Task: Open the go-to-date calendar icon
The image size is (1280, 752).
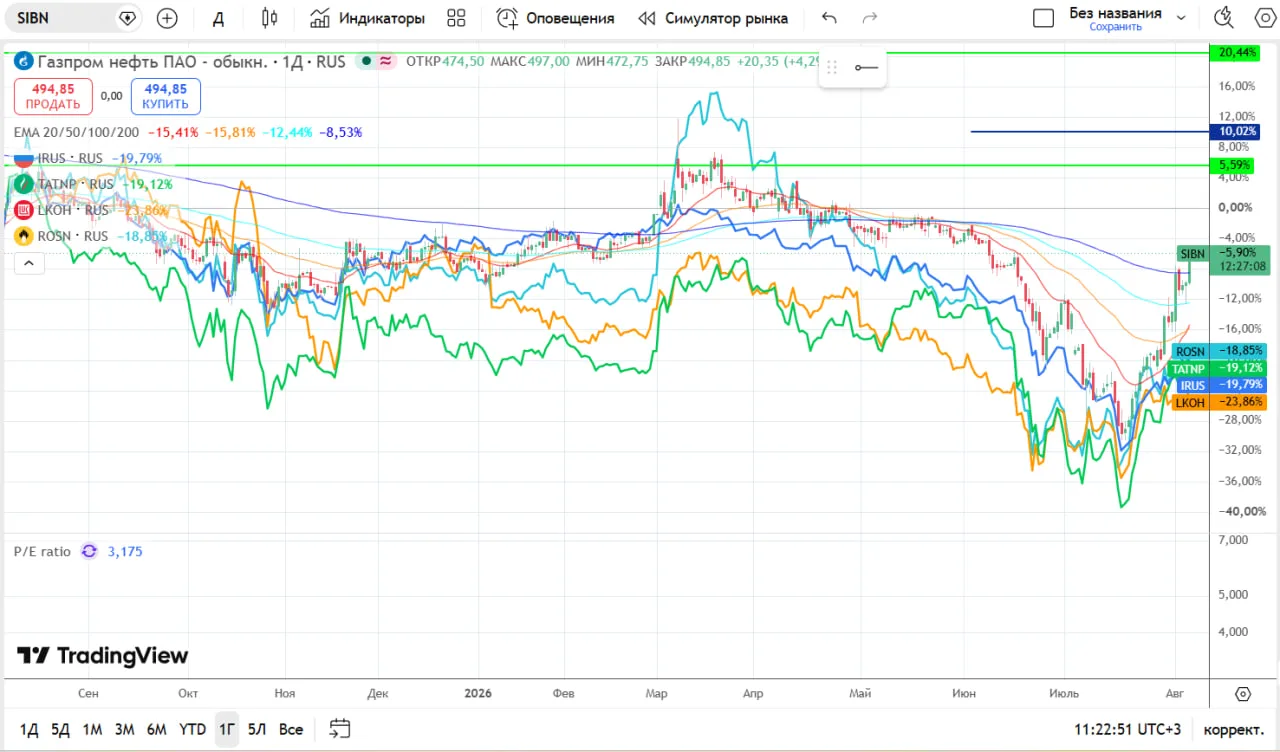Action: pos(340,729)
